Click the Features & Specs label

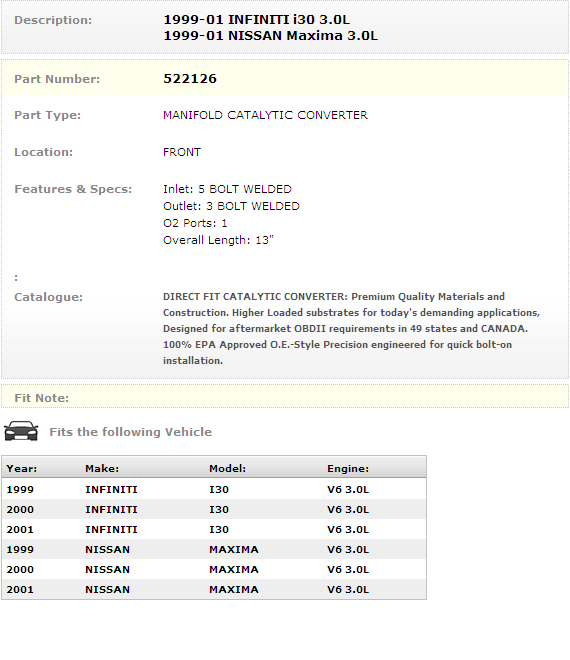click(73, 189)
